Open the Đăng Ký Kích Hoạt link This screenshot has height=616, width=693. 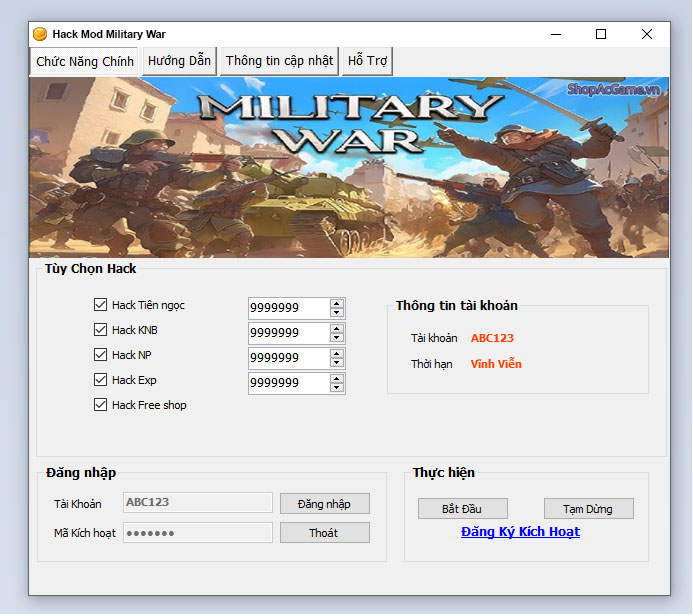520,532
